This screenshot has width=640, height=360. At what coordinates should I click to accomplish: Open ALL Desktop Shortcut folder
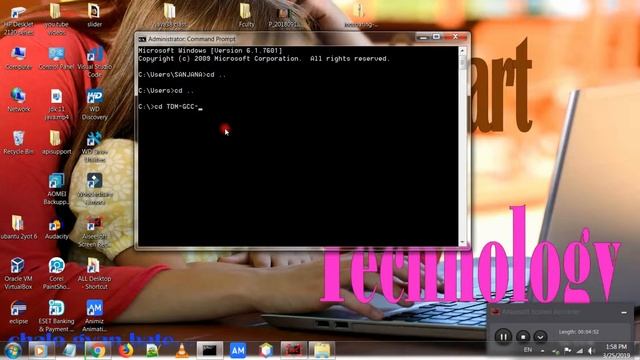pos(94,274)
